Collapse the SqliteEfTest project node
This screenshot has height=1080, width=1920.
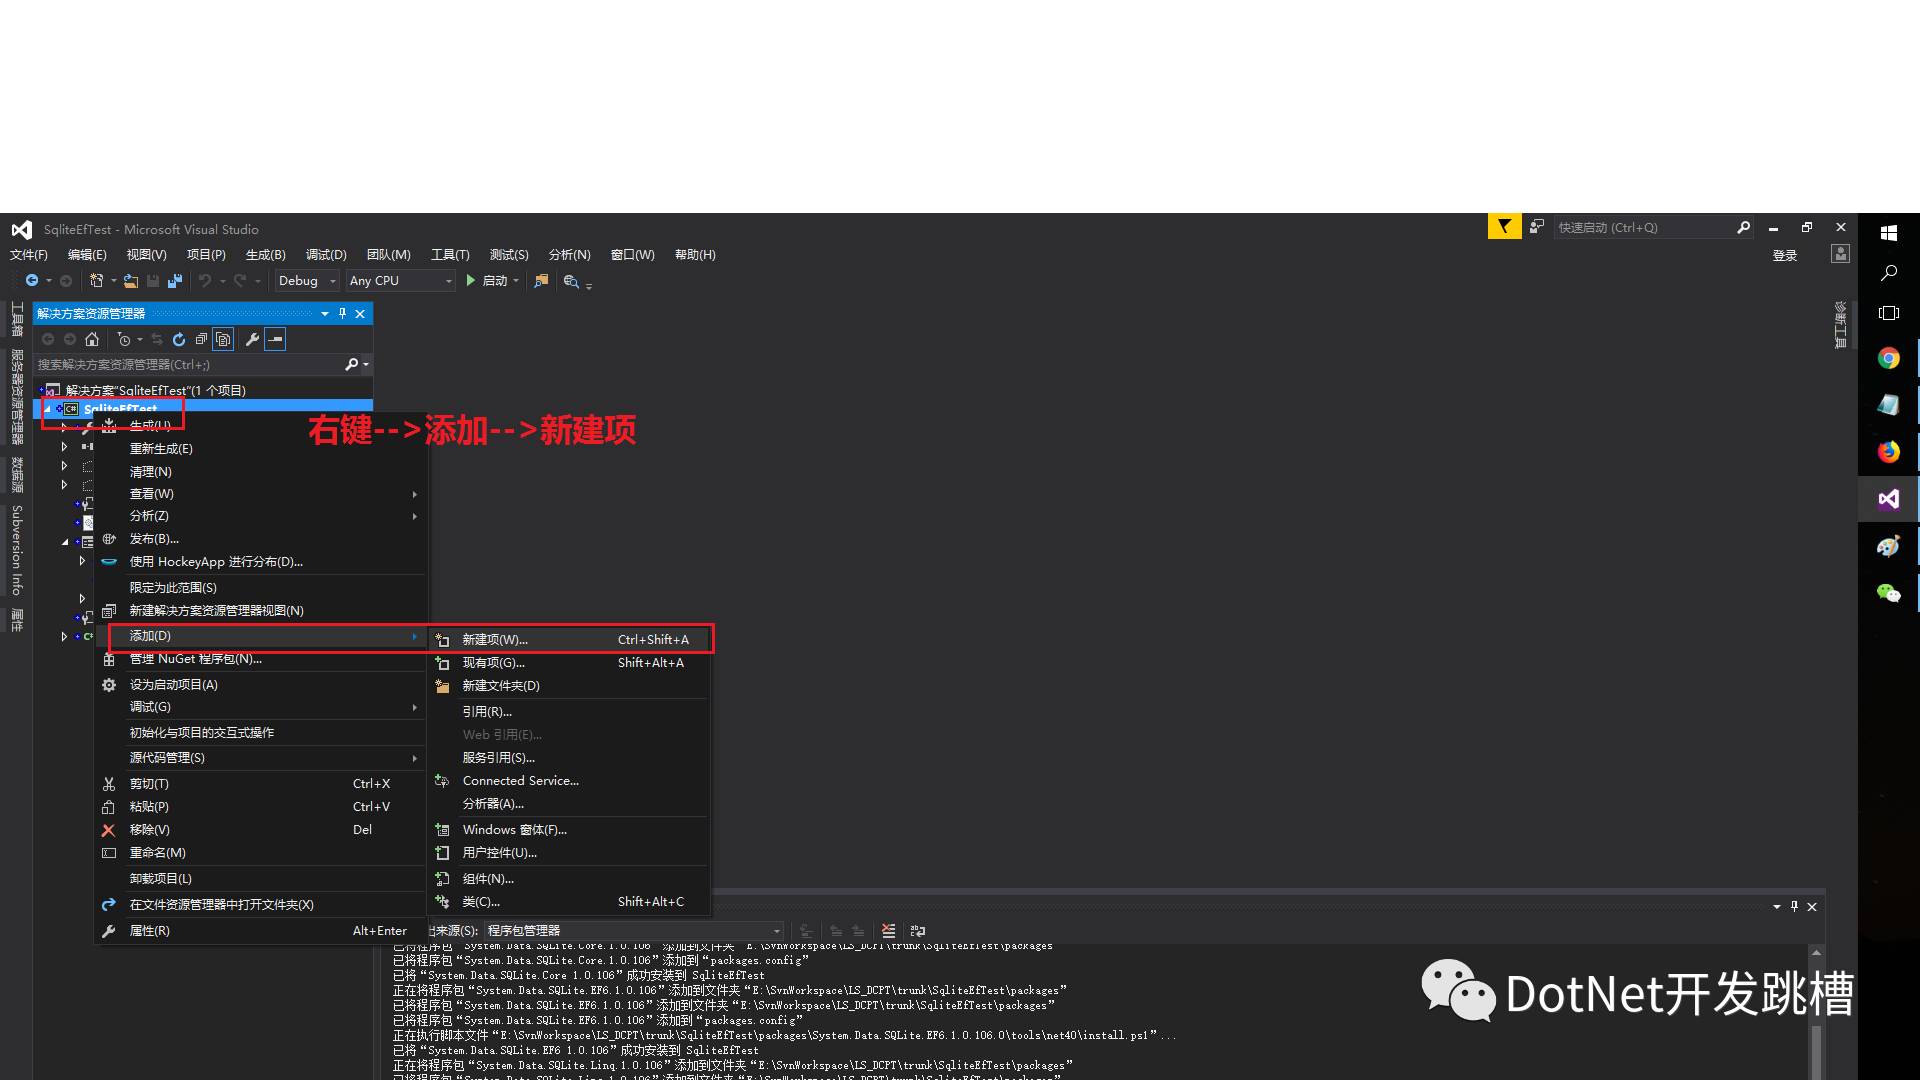(x=47, y=409)
